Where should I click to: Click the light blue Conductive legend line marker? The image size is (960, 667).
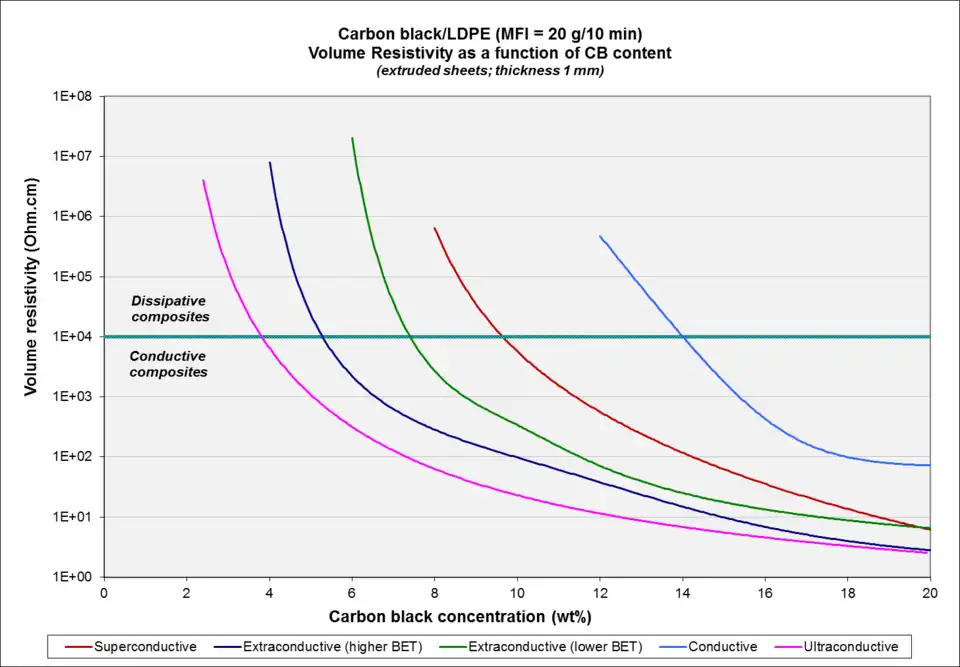click(675, 647)
